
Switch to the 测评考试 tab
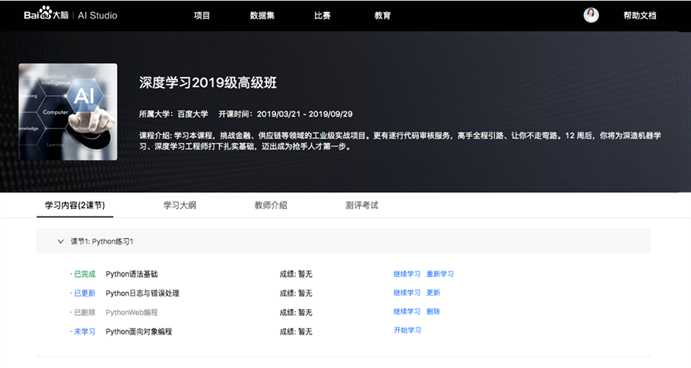pos(361,205)
